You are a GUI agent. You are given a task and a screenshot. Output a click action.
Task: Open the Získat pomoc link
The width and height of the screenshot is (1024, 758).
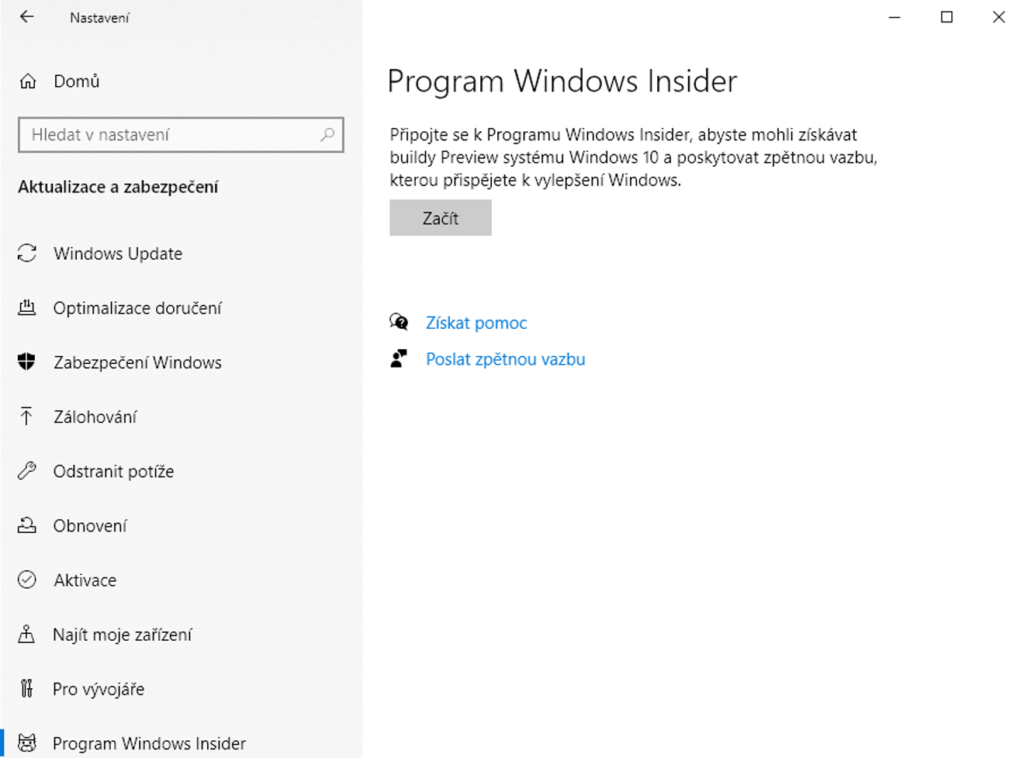pyautogui.click(x=476, y=323)
